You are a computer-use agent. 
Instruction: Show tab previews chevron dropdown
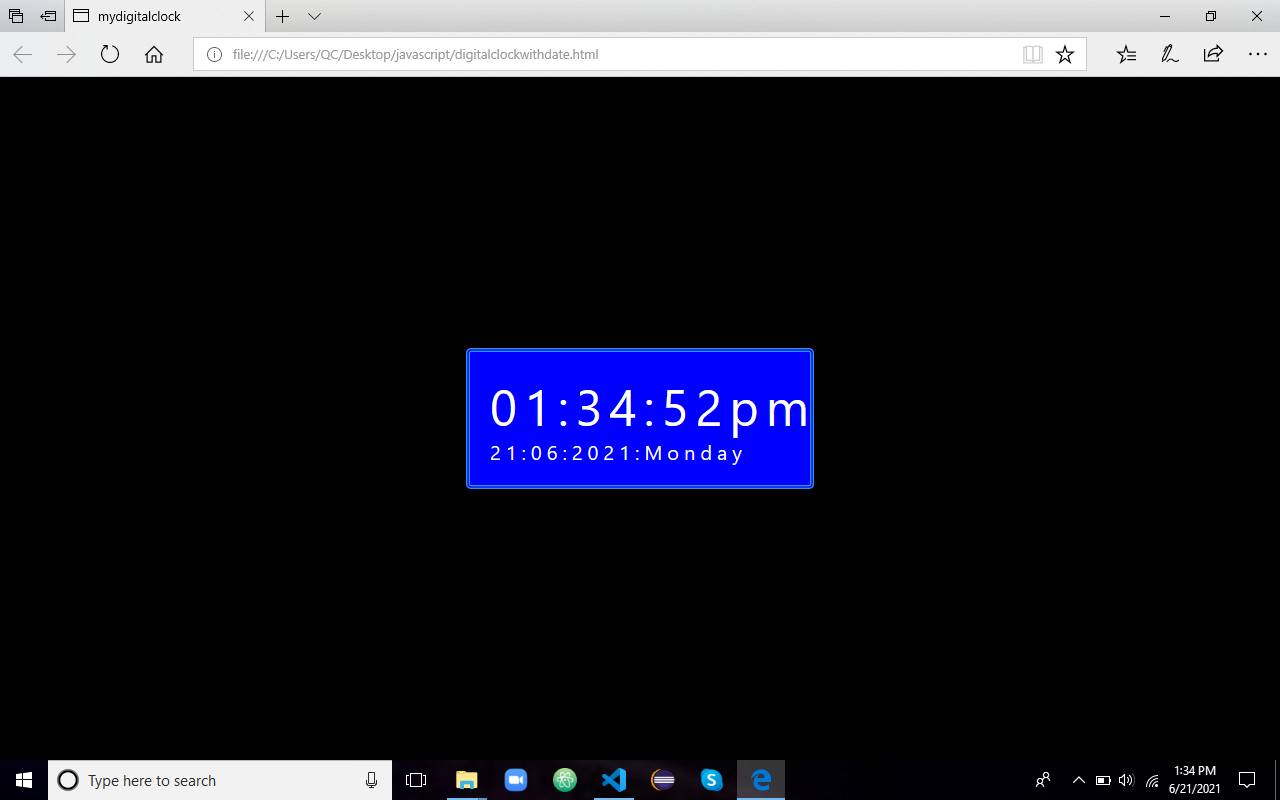tap(314, 17)
